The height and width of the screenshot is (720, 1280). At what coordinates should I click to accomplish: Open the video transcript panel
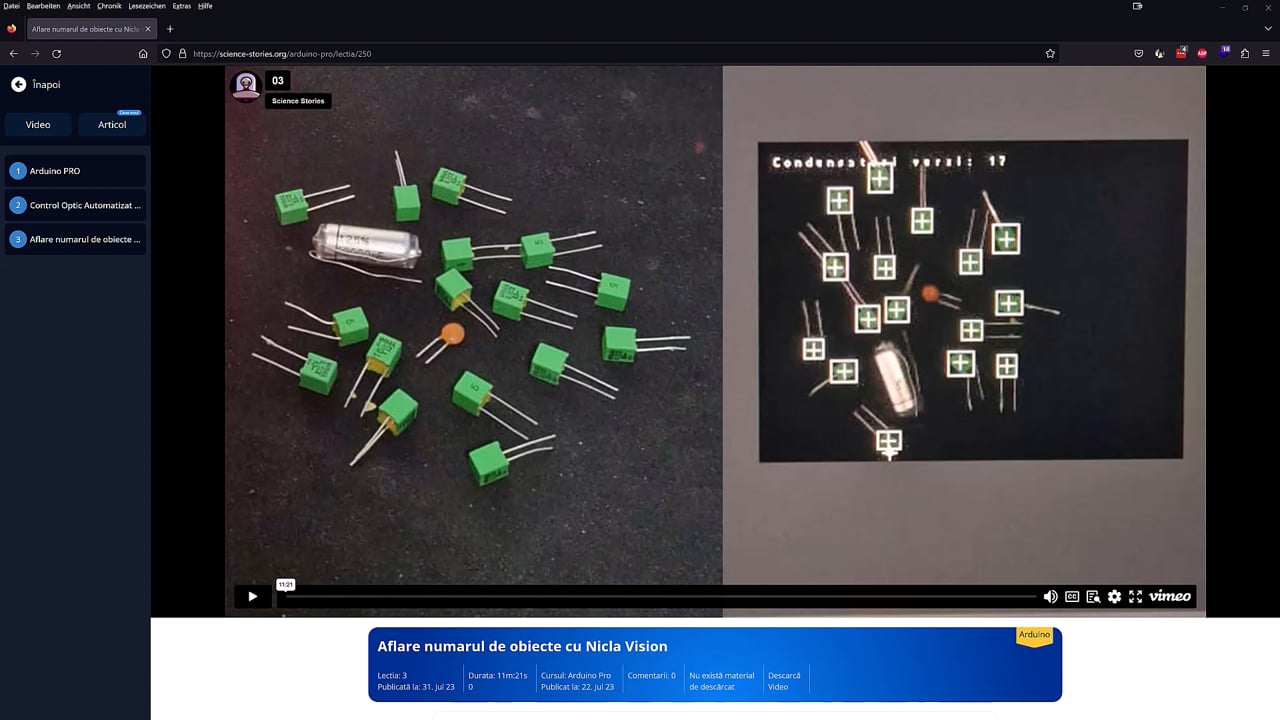pyautogui.click(x=1093, y=597)
